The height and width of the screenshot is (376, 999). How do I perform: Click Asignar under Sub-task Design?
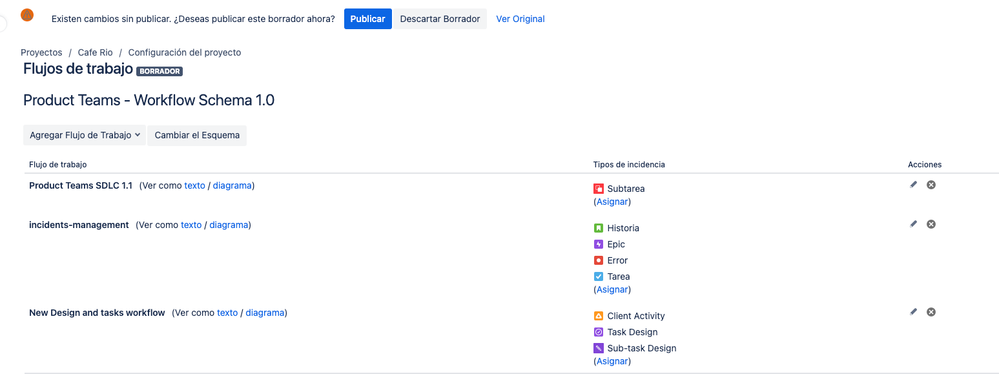[612, 361]
